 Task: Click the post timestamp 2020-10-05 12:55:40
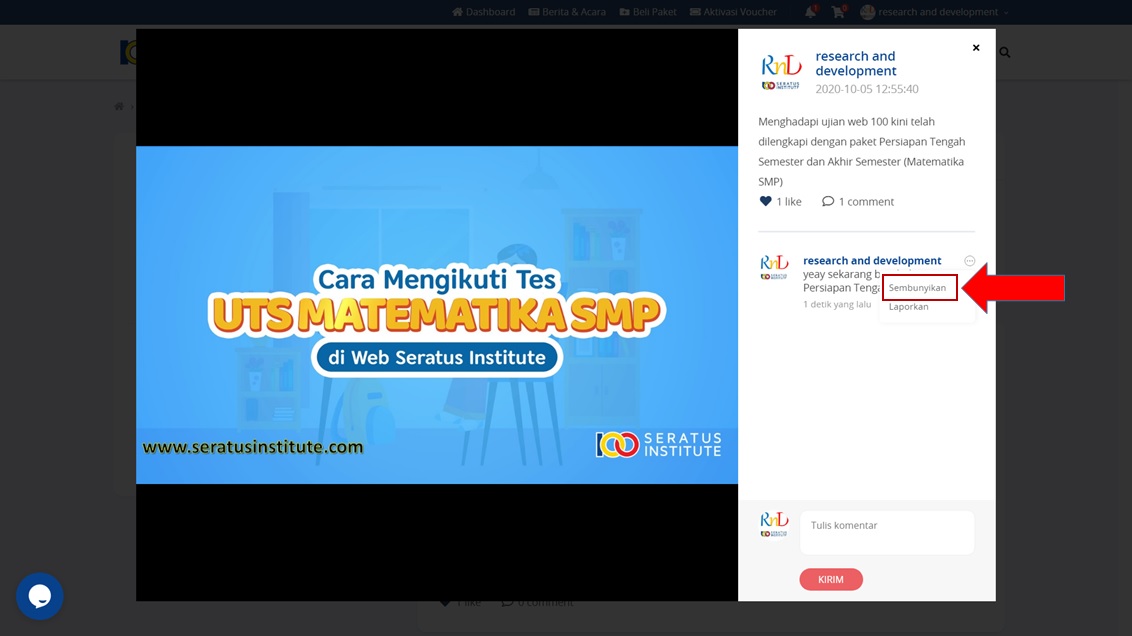pyautogui.click(x=867, y=89)
